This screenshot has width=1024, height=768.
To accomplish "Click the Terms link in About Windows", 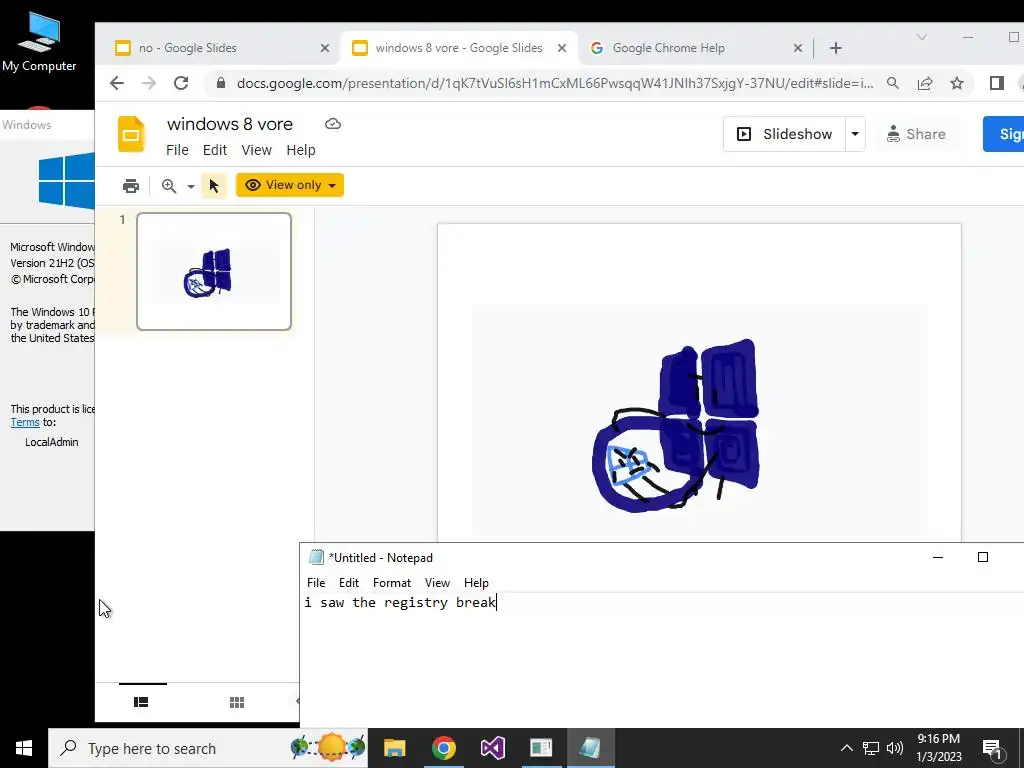I will pyautogui.click(x=25, y=423).
